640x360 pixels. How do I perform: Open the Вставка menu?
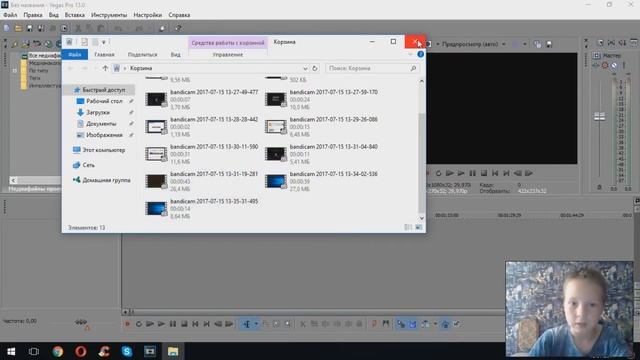tap(75, 15)
